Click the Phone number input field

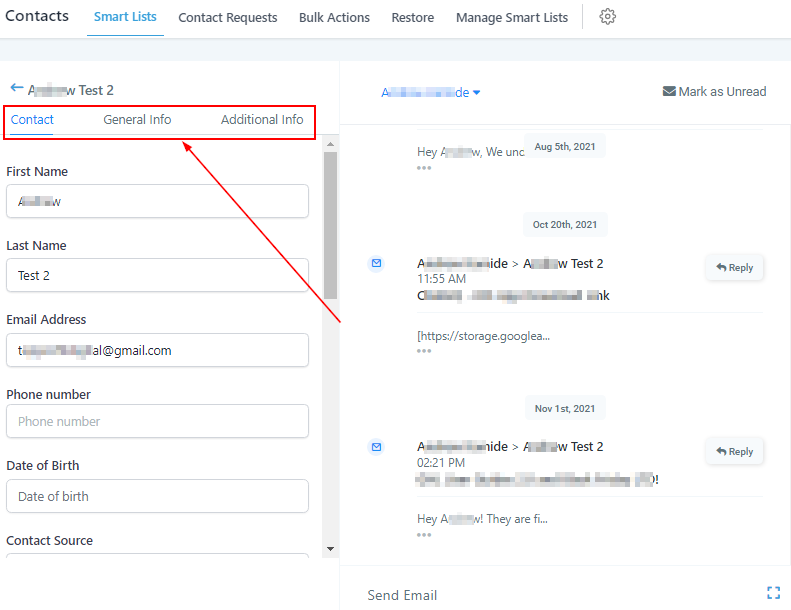point(157,421)
